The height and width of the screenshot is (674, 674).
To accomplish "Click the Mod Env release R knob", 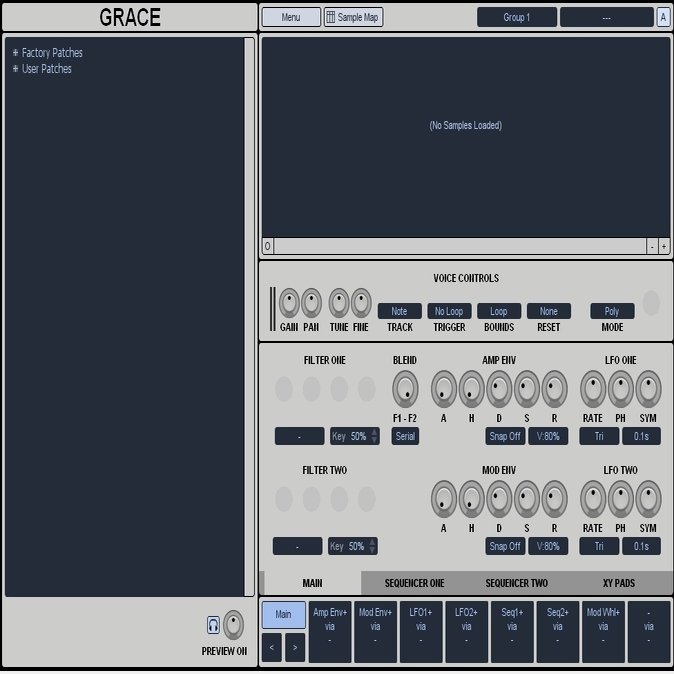I will pyautogui.click(x=555, y=499).
